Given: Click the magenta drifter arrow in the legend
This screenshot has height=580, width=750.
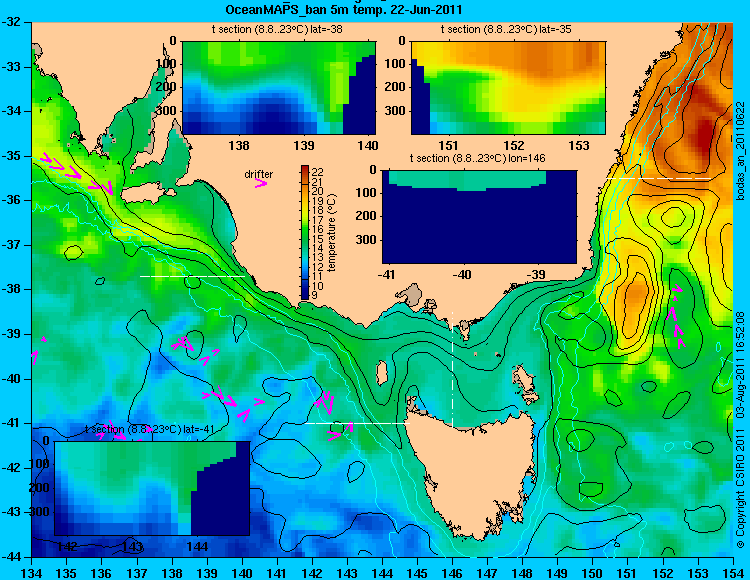Looking at the screenshot, I should (x=261, y=183).
